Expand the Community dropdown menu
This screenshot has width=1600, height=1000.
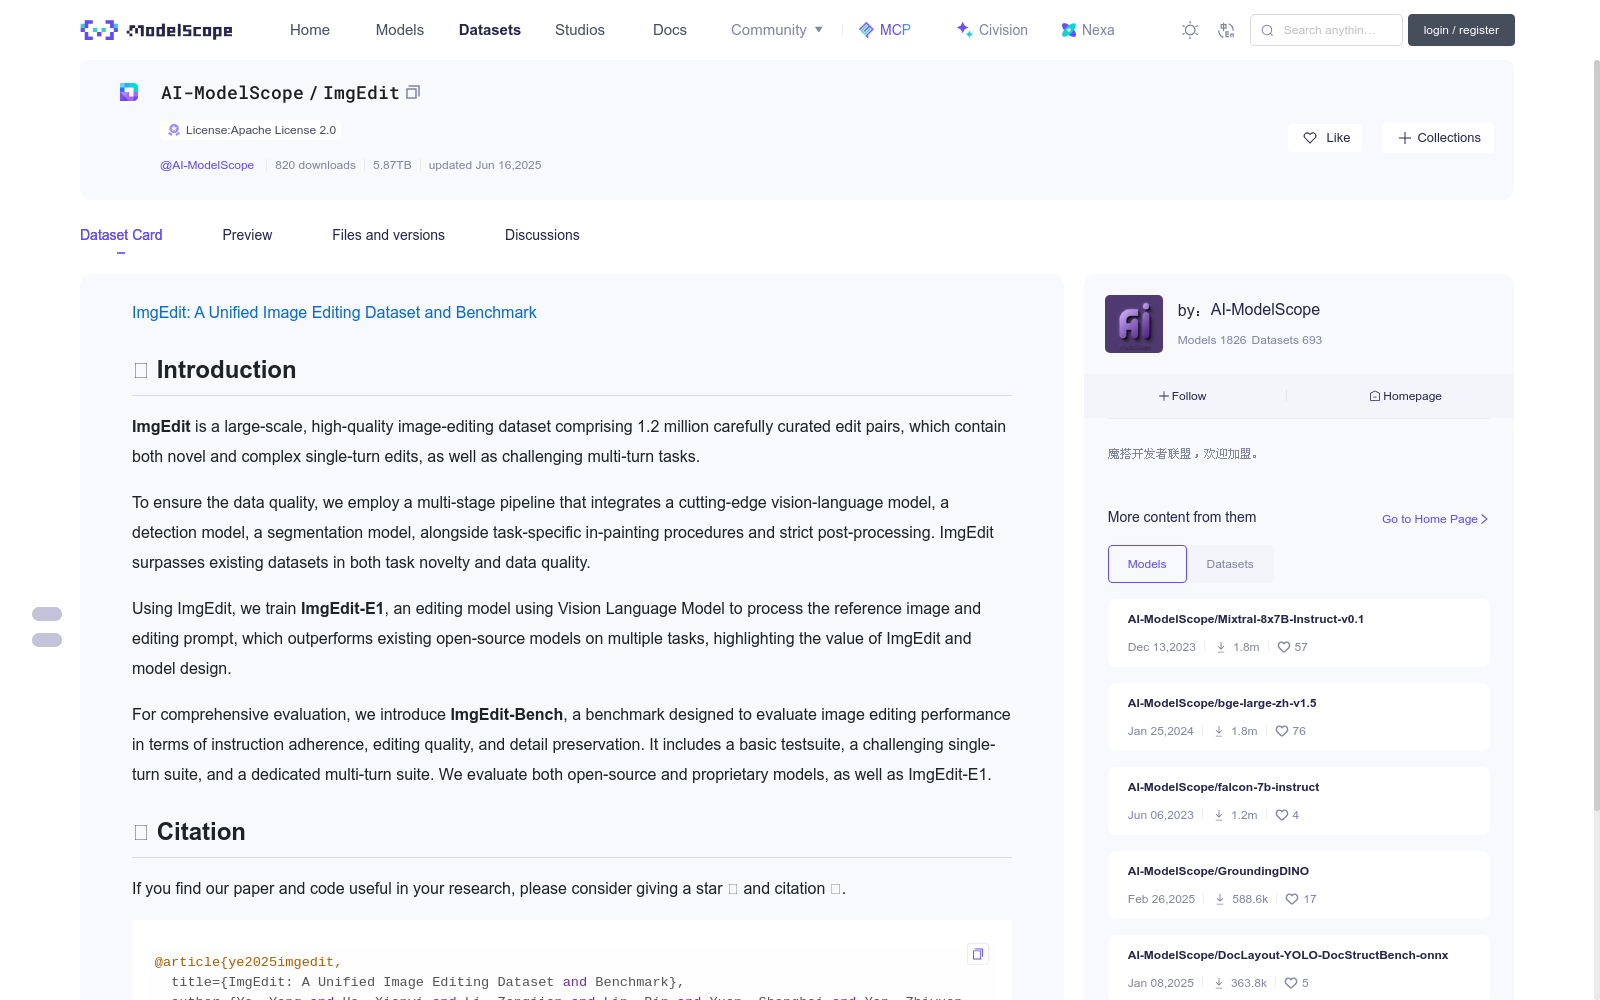[x=777, y=30]
